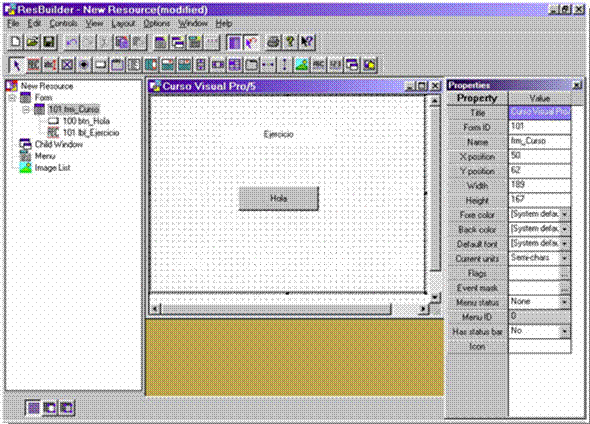The height and width of the screenshot is (424, 590).
Task: Click the New file toolbar icon
Action: click(x=15, y=42)
